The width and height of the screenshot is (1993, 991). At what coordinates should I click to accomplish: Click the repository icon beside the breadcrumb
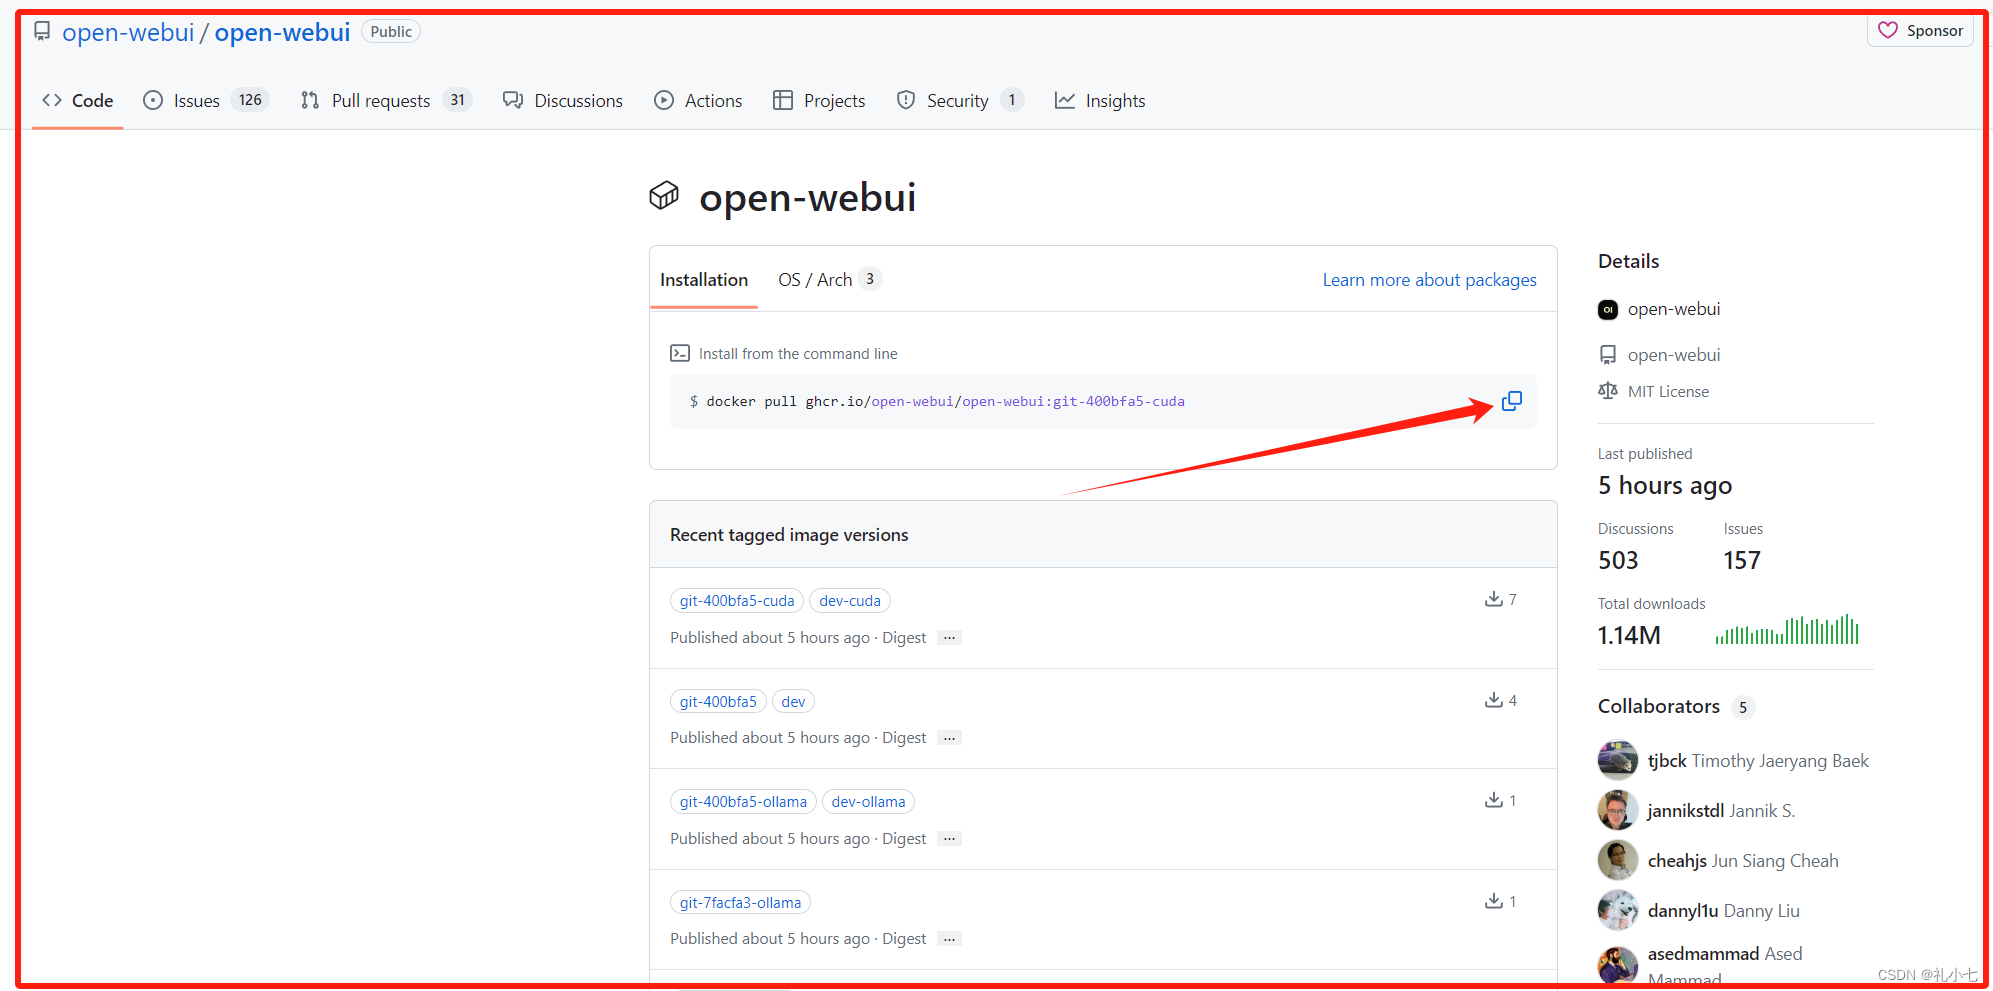[42, 31]
